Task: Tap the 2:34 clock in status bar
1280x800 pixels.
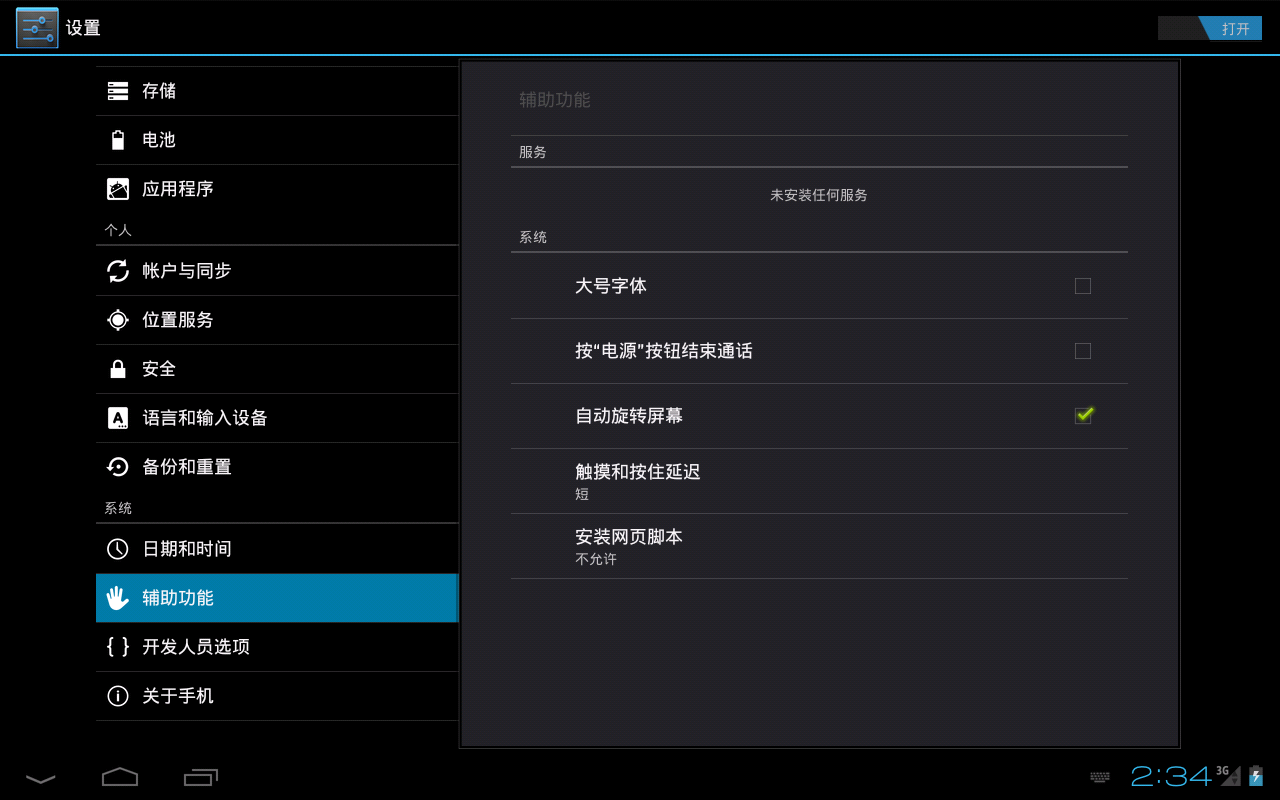Action: click(x=1171, y=776)
